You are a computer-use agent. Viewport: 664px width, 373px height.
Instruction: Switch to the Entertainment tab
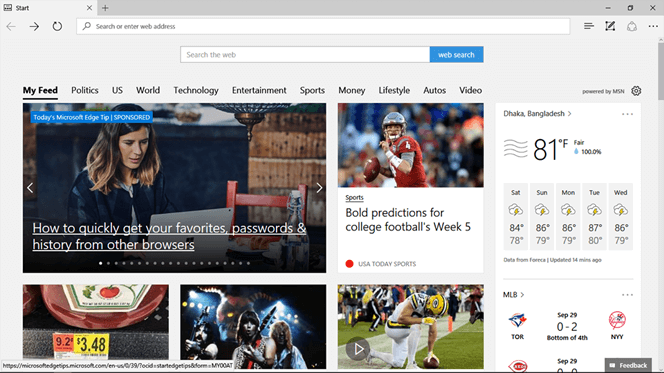[x=259, y=90]
